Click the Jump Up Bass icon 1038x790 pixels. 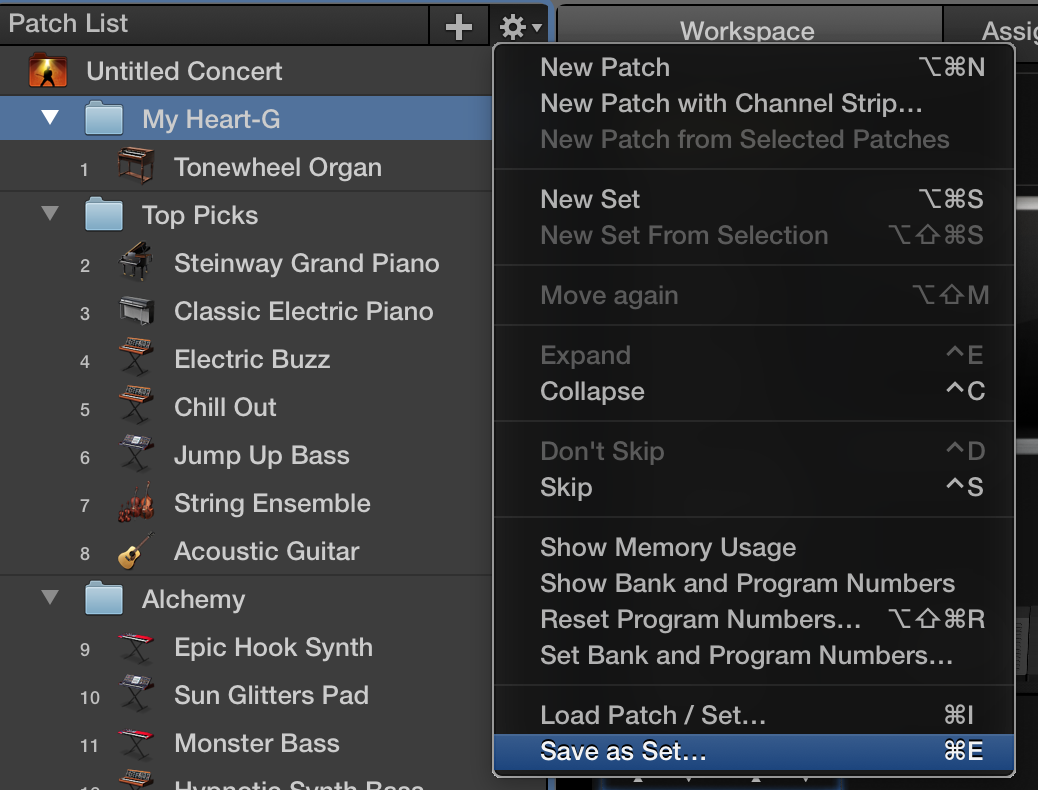[x=136, y=454]
